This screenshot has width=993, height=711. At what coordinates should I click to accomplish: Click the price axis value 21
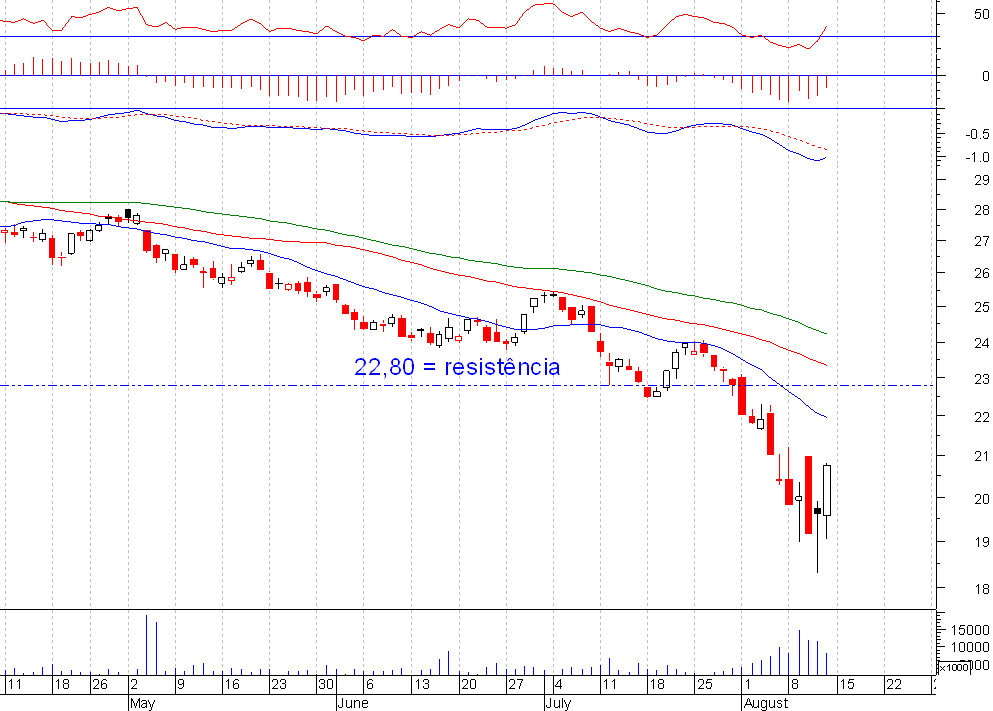click(x=982, y=456)
